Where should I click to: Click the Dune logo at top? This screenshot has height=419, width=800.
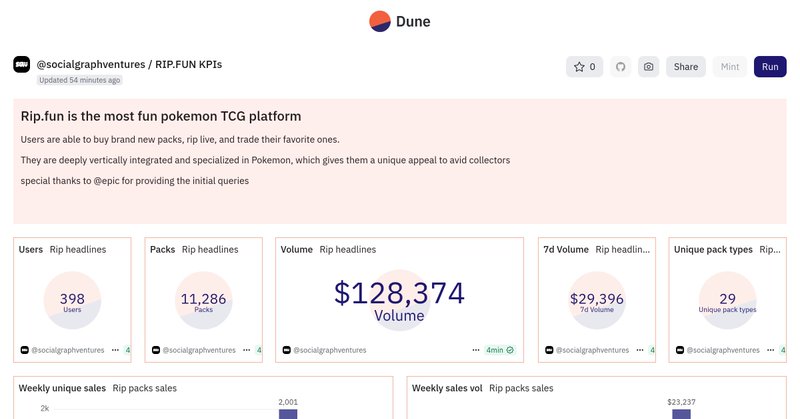click(399, 21)
